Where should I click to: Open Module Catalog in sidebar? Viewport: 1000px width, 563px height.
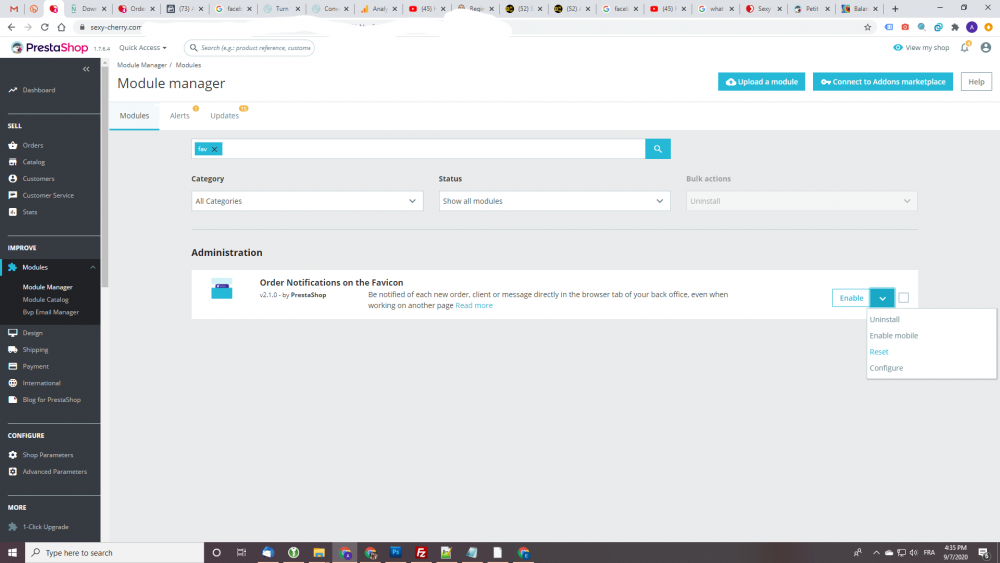45,300
